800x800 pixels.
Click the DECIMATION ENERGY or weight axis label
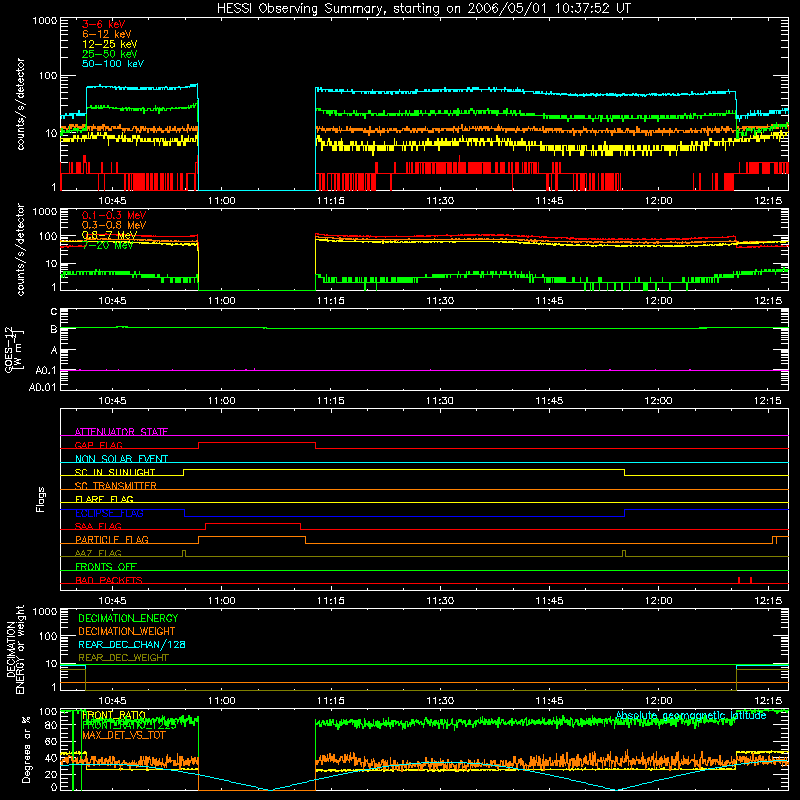15,649
